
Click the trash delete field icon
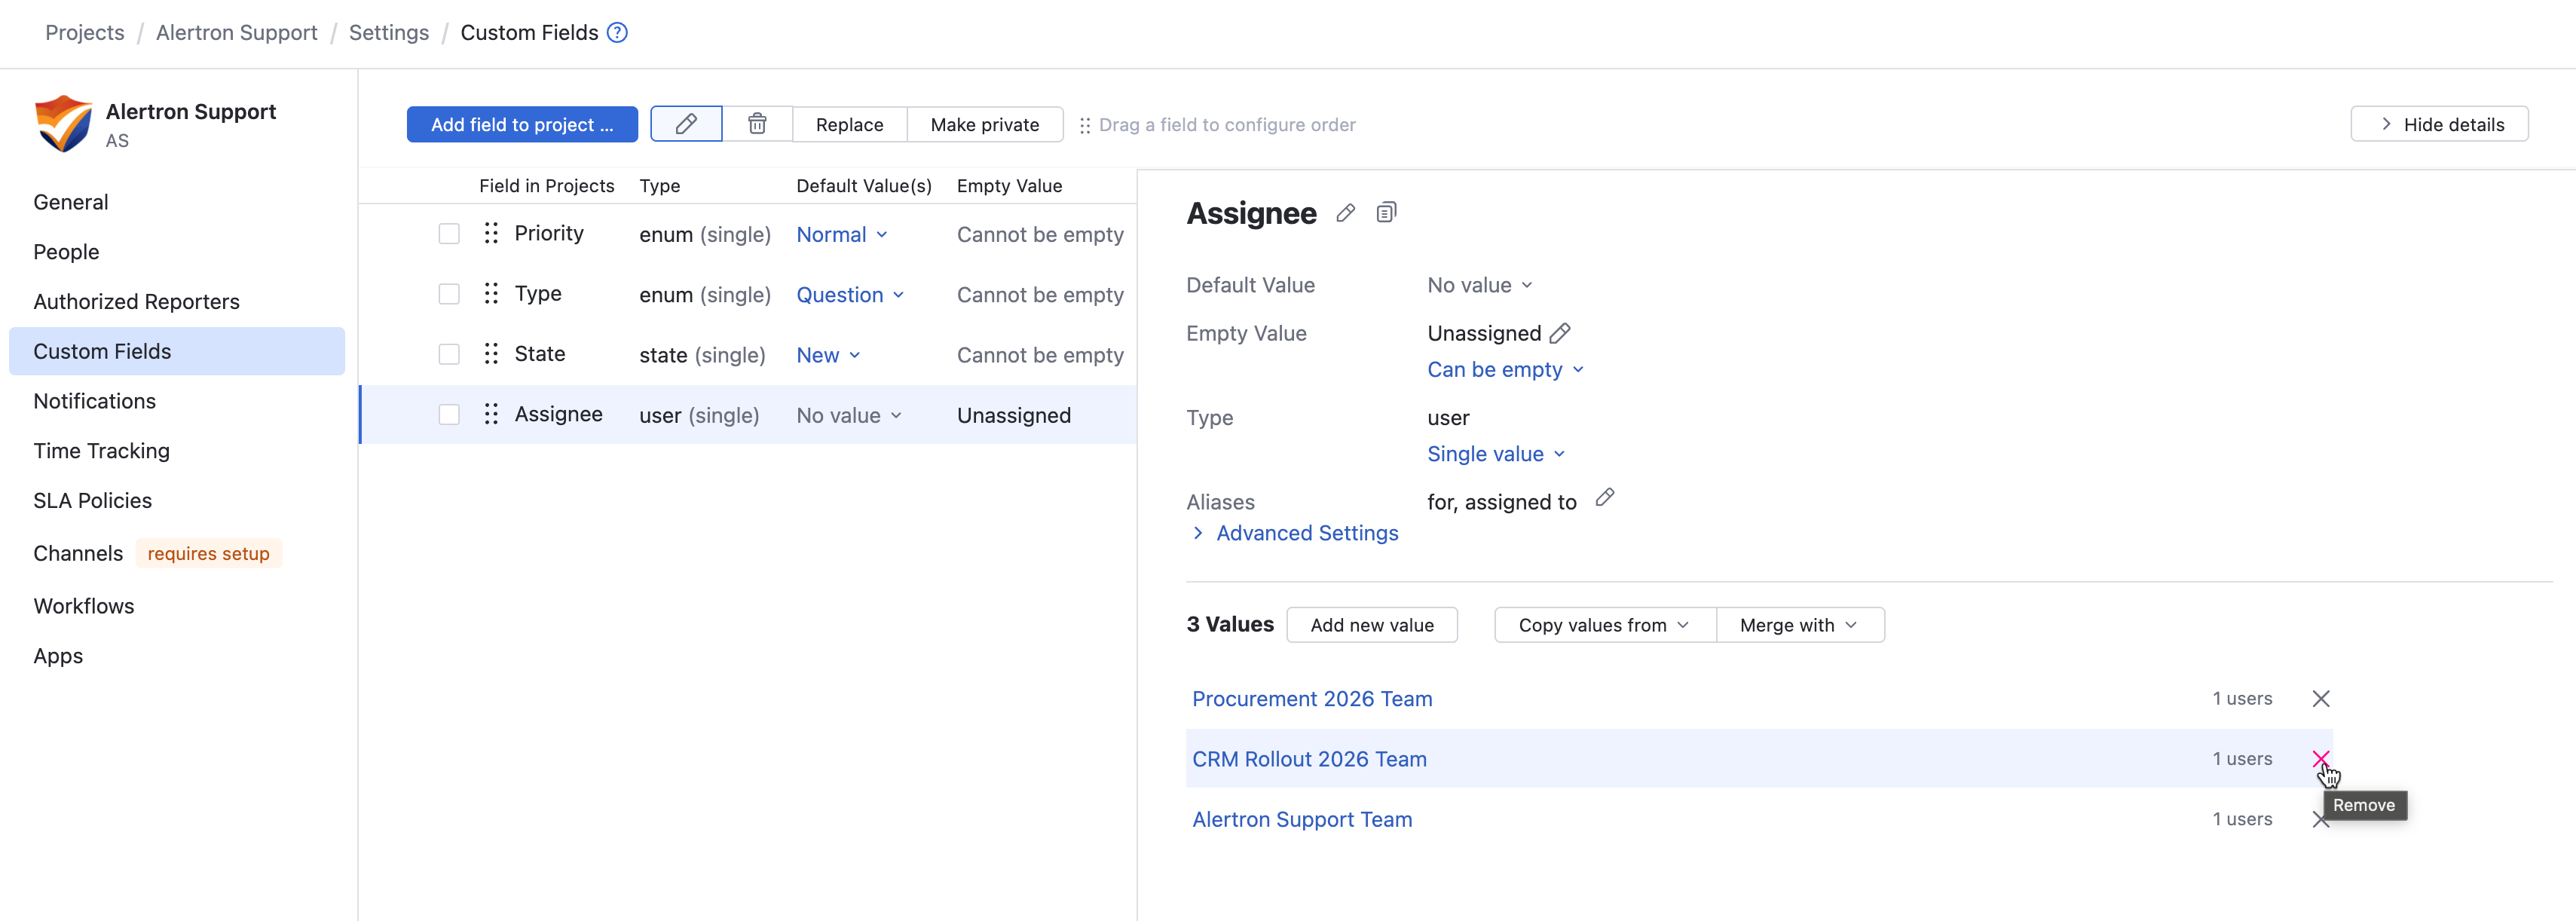(757, 124)
